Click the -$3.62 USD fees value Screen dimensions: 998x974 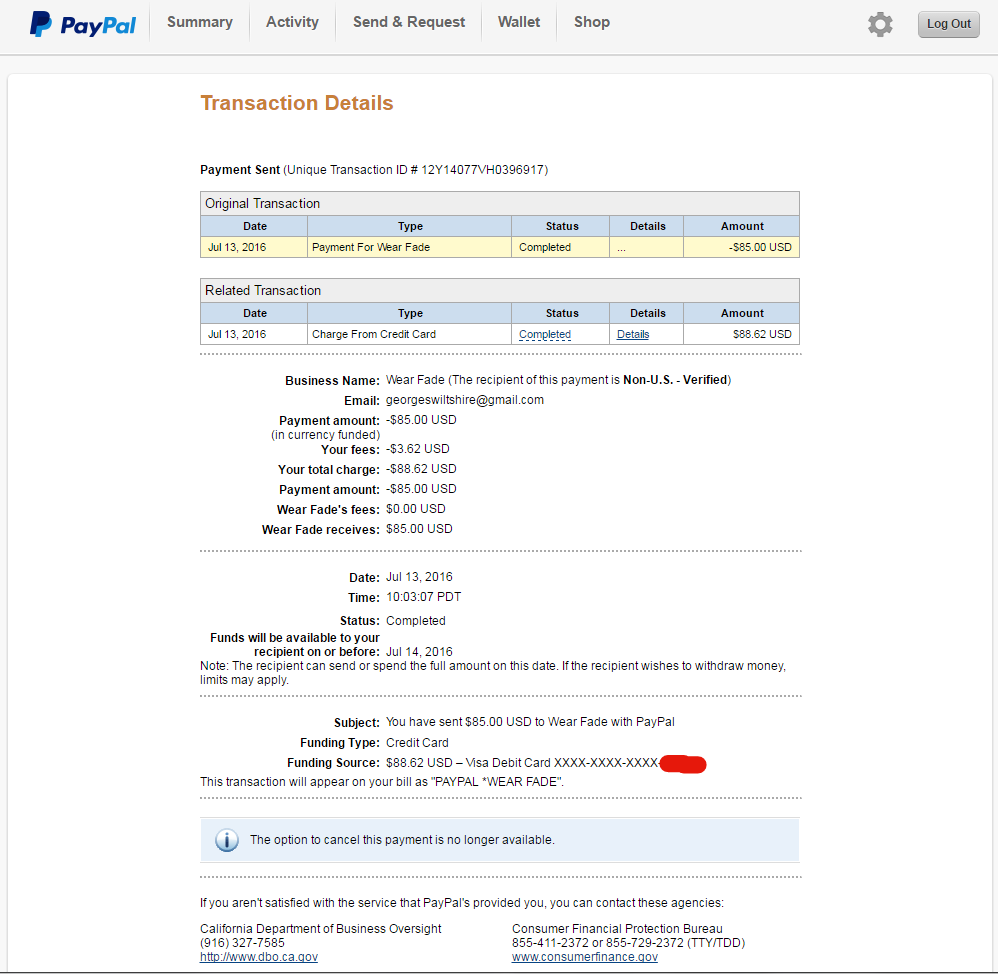click(x=418, y=449)
